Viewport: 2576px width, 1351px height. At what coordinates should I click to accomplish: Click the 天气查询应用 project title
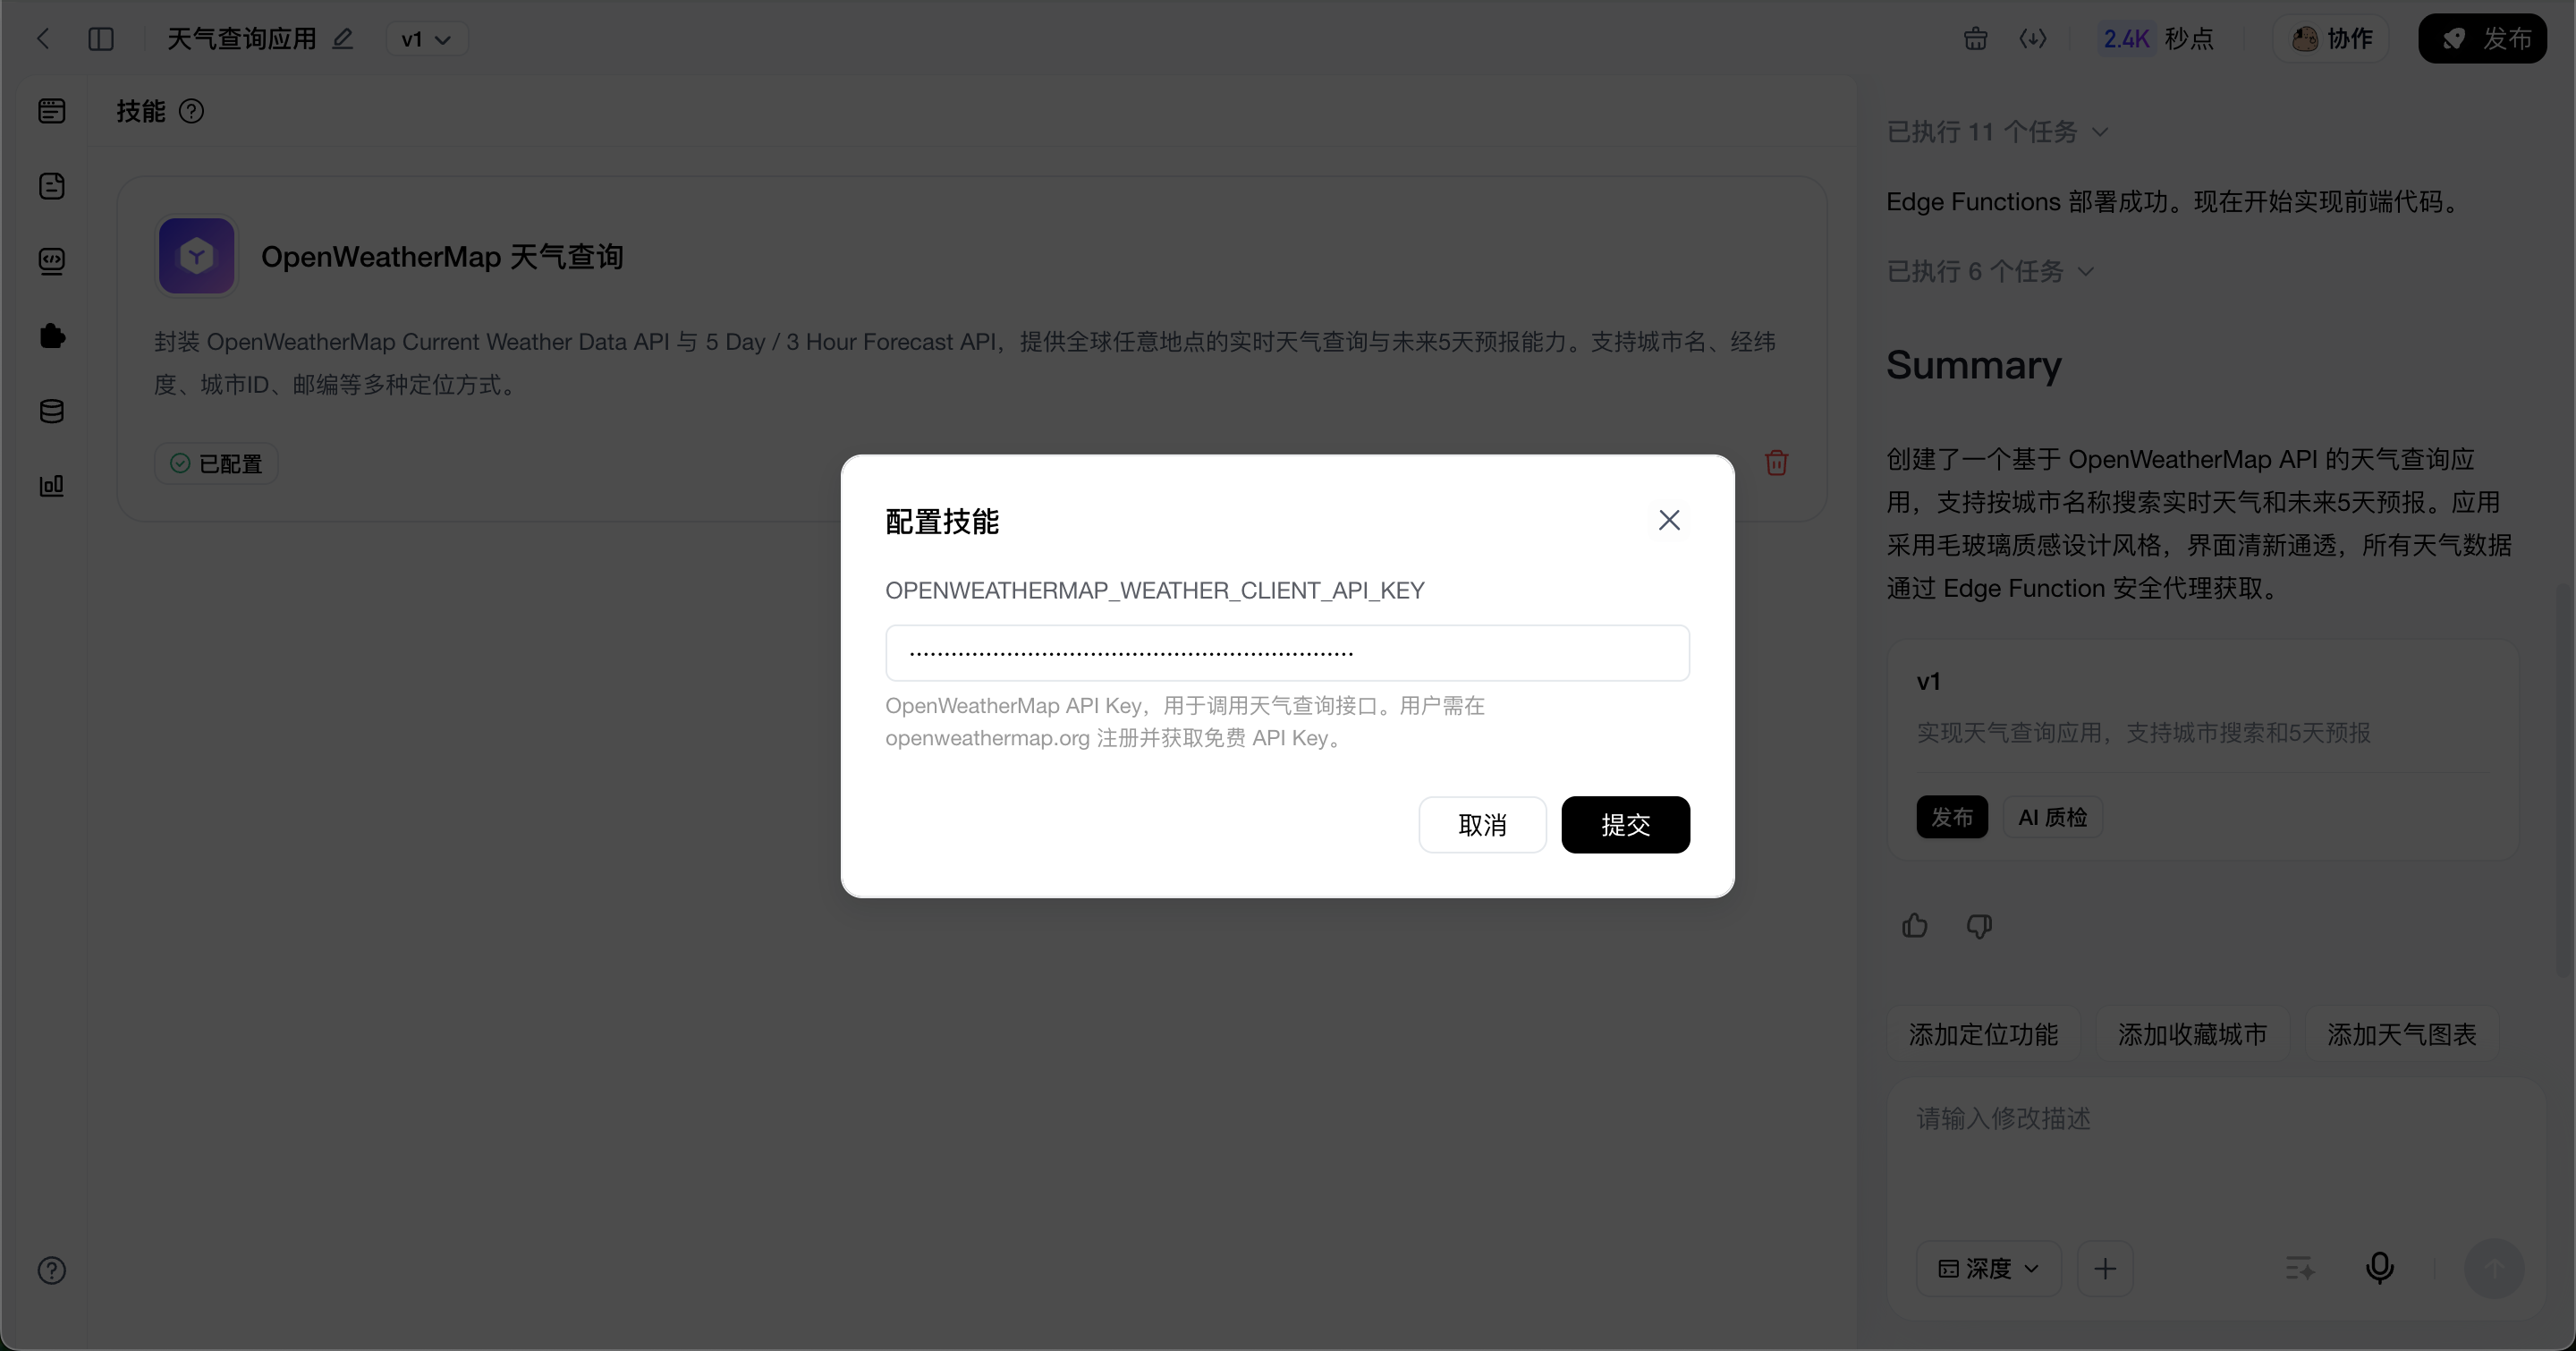click(241, 39)
